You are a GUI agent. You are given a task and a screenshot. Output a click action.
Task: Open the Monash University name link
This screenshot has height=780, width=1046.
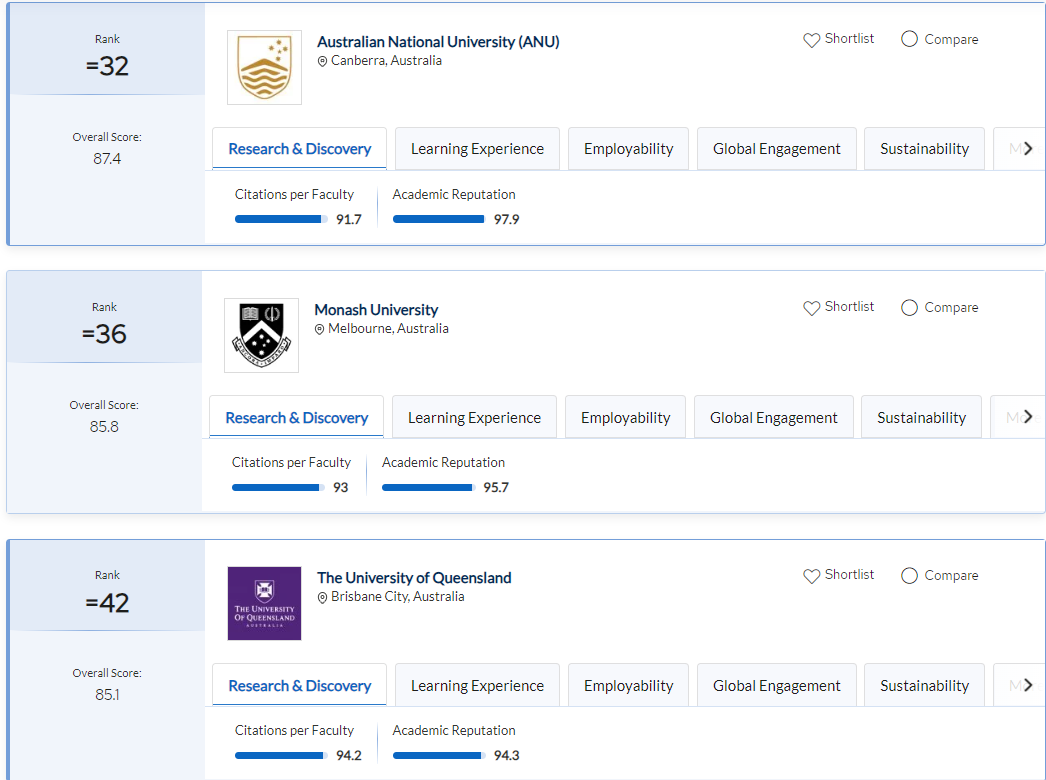tap(376, 310)
